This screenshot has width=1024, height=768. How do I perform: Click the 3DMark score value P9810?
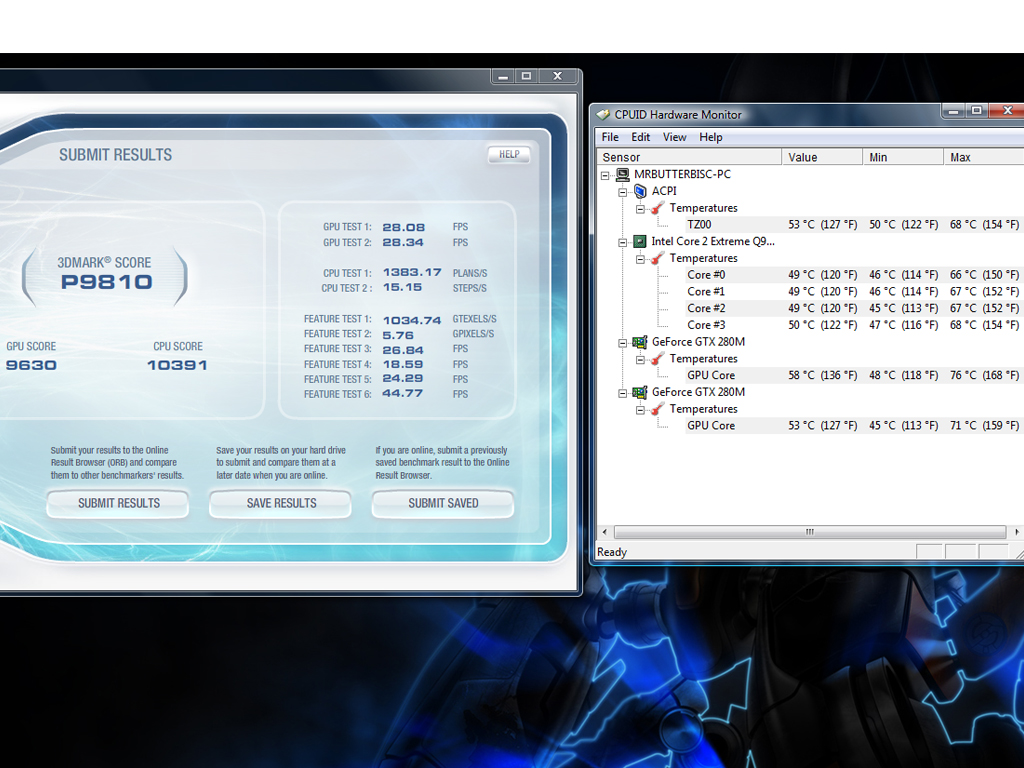point(106,282)
